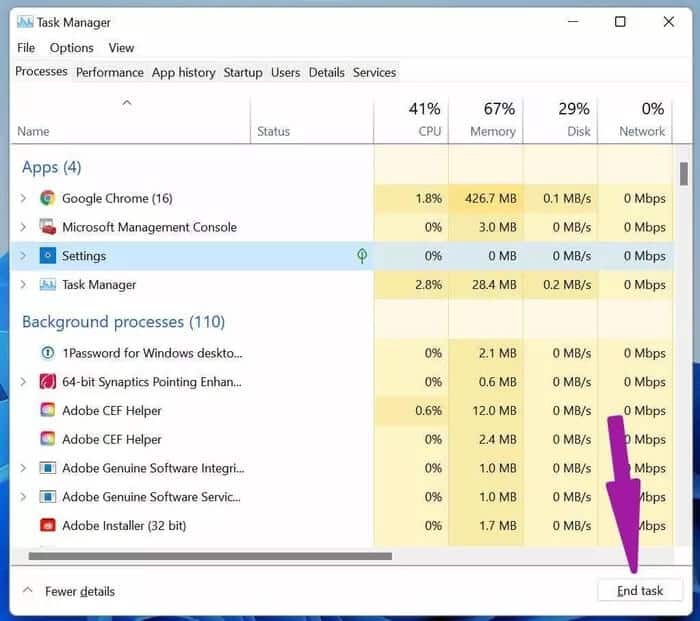Screen dimensions: 700x621
Task: Click the Adobe Genuine Software Integrity icon
Action: point(47,468)
